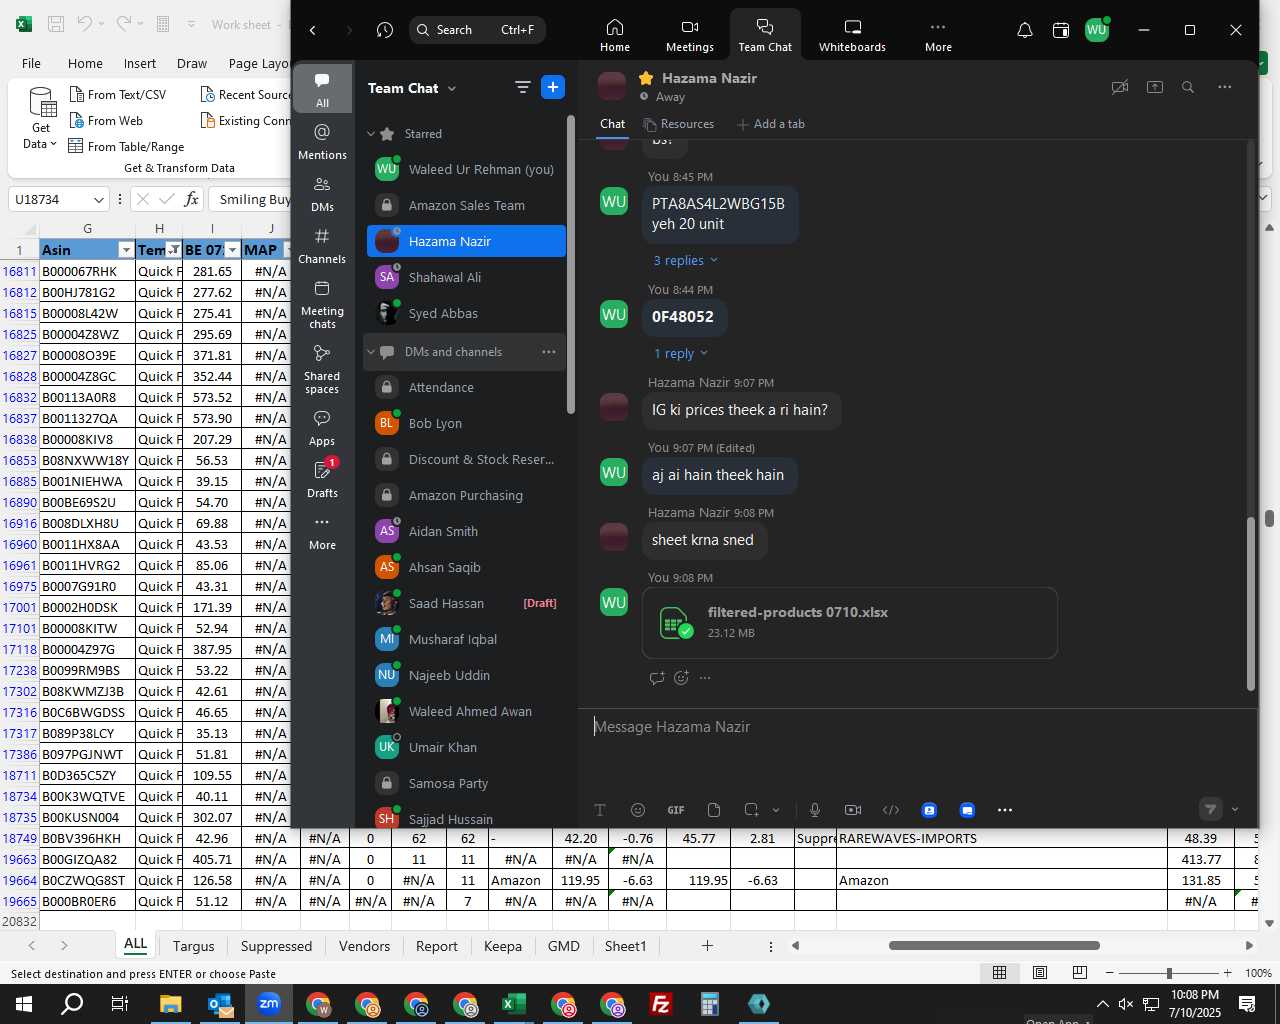Open the Excel File menu
The image size is (1280, 1024).
[x=32, y=63]
